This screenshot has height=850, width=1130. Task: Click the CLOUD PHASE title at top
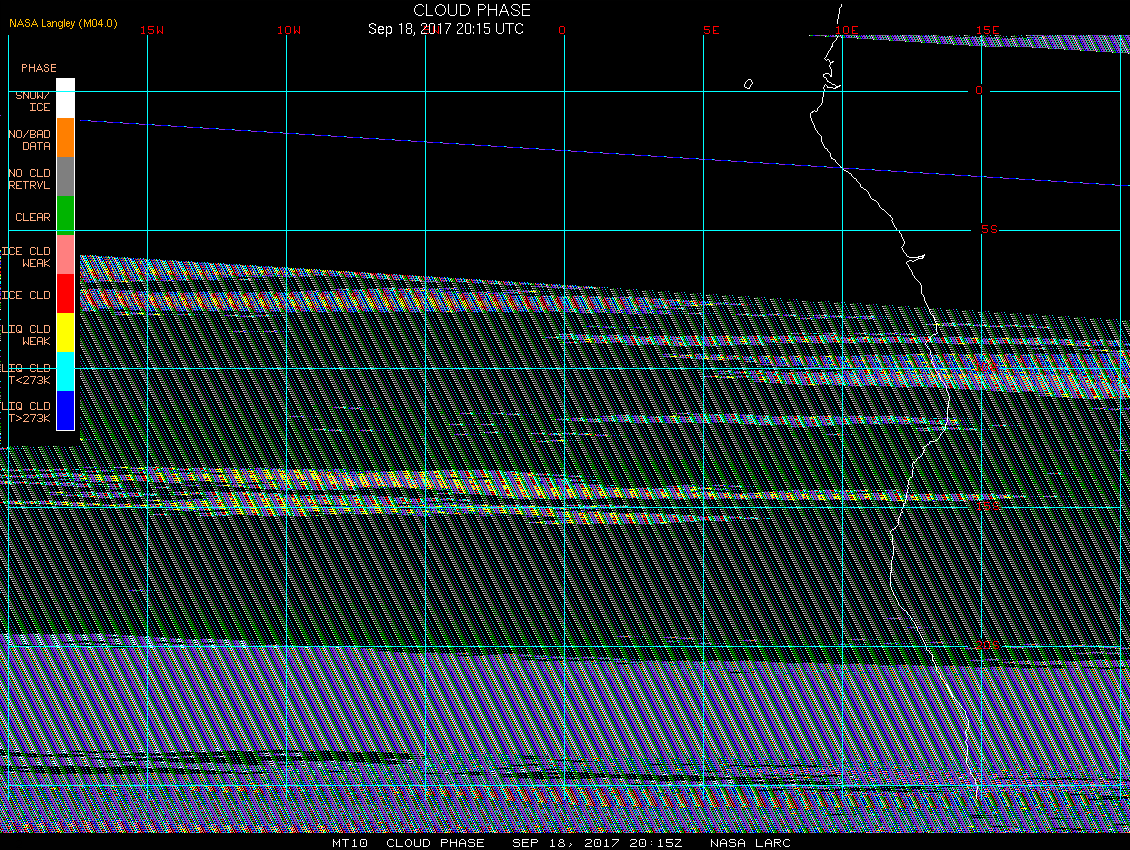click(x=472, y=10)
